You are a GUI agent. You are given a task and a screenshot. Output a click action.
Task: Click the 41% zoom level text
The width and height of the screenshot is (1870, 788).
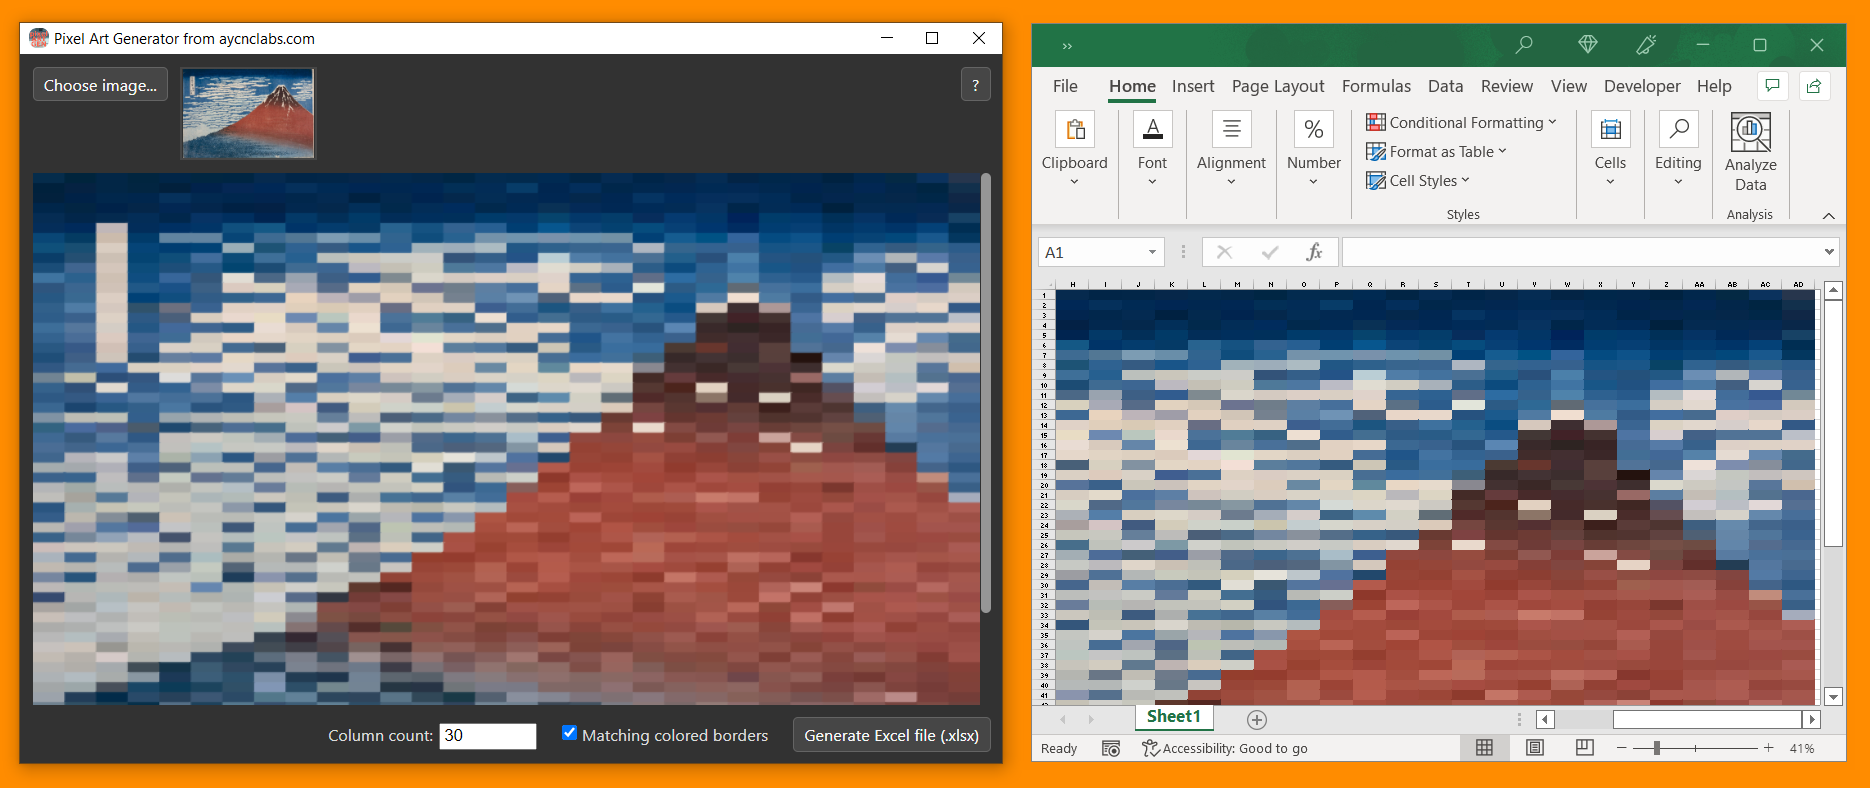[x=1802, y=748]
